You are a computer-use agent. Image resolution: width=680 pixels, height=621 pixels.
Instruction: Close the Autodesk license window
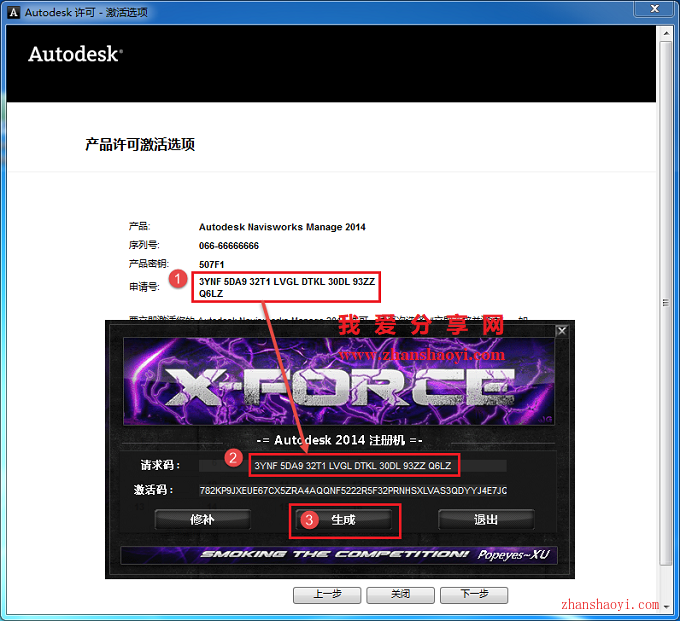coord(654,9)
